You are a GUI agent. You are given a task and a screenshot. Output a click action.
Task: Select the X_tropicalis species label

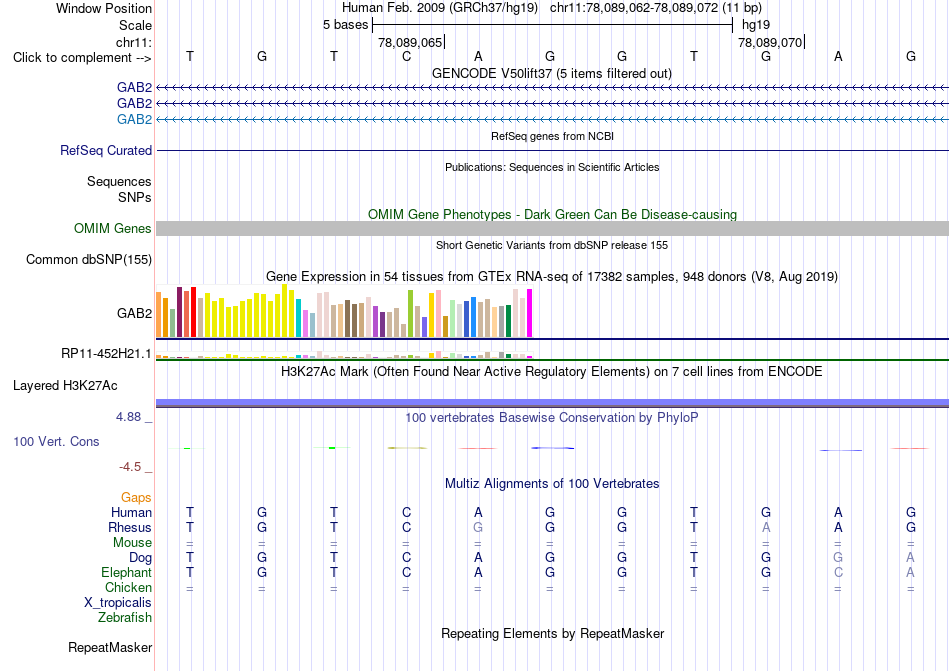click(x=118, y=603)
